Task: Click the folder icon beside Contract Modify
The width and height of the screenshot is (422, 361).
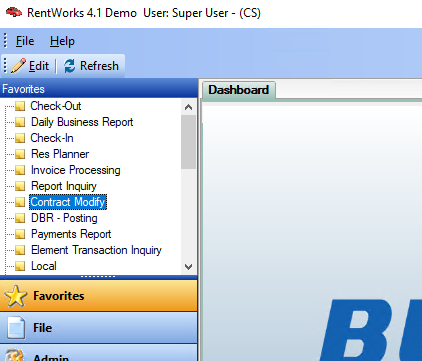Action: pyautogui.click(x=20, y=202)
